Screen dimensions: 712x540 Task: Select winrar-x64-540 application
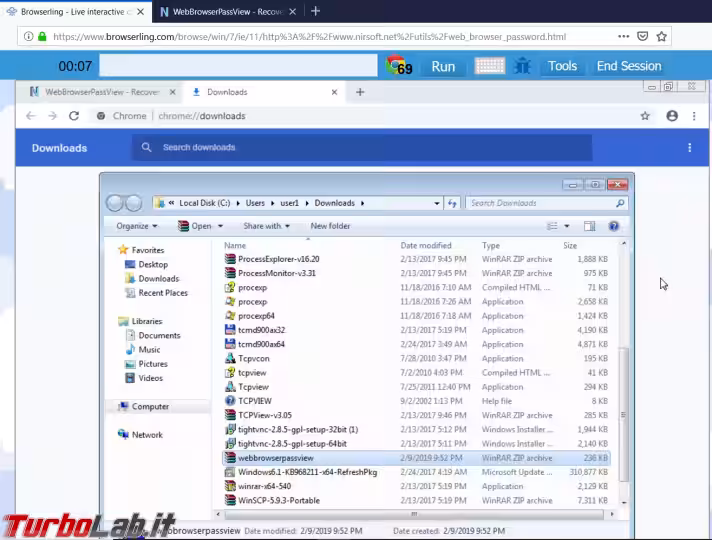pyautogui.click(x=415, y=486)
